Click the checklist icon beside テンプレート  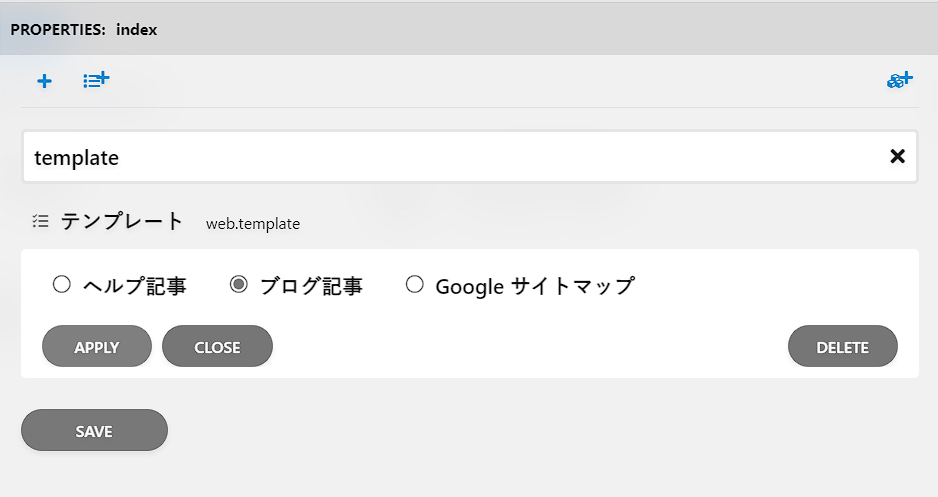coord(40,221)
